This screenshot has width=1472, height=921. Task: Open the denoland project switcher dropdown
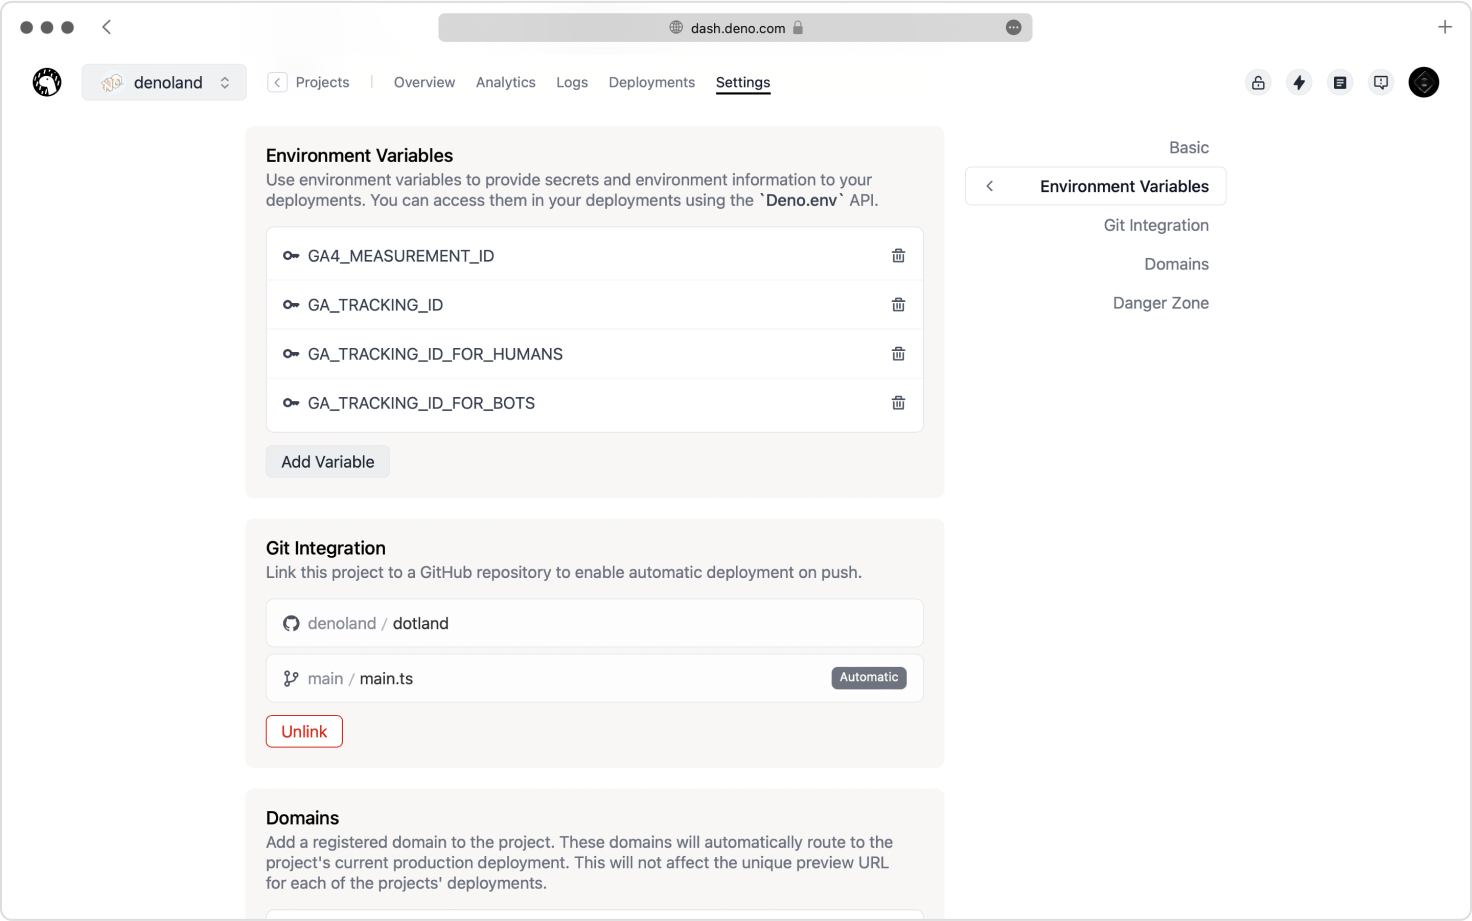pos(164,82)
